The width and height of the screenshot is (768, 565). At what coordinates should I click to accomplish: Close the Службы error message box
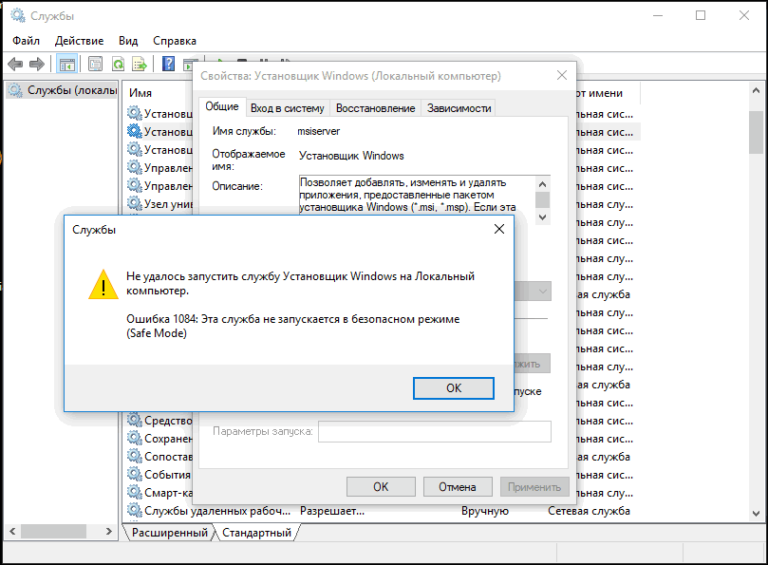499,229
